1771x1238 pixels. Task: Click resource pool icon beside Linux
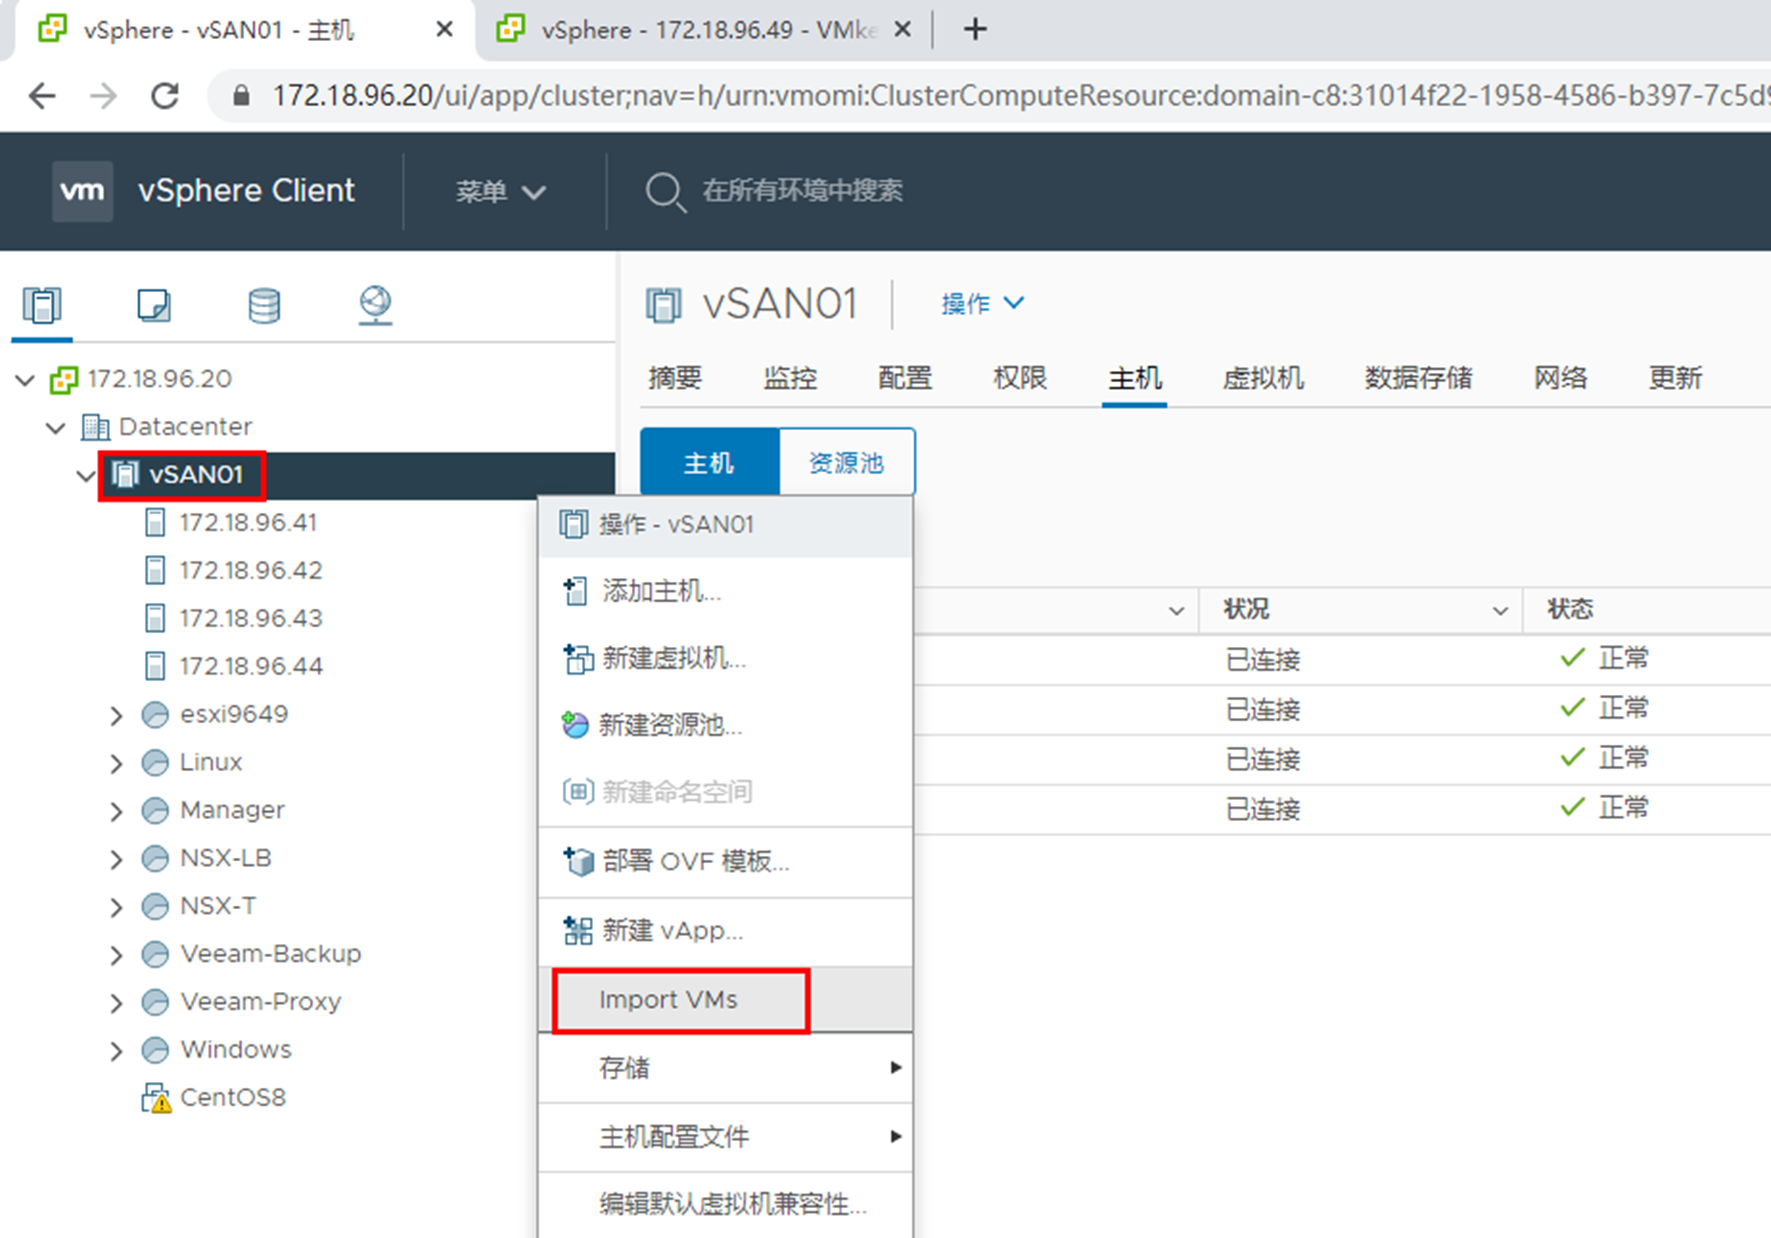155,763
